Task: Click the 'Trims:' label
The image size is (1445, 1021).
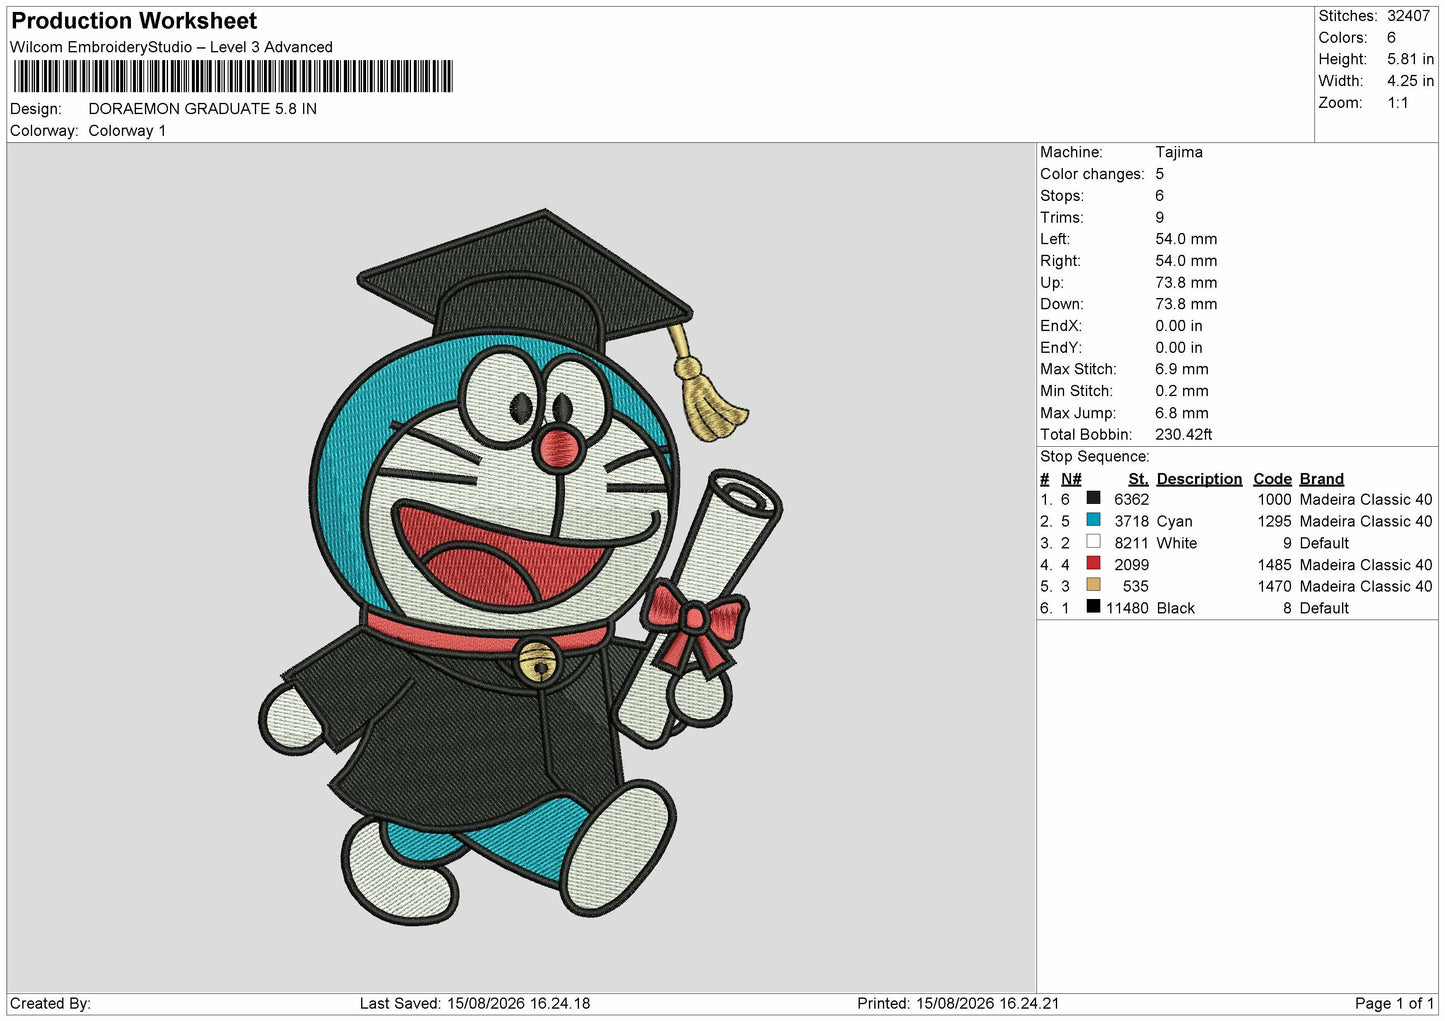Action: click(x=1062, y=217)
